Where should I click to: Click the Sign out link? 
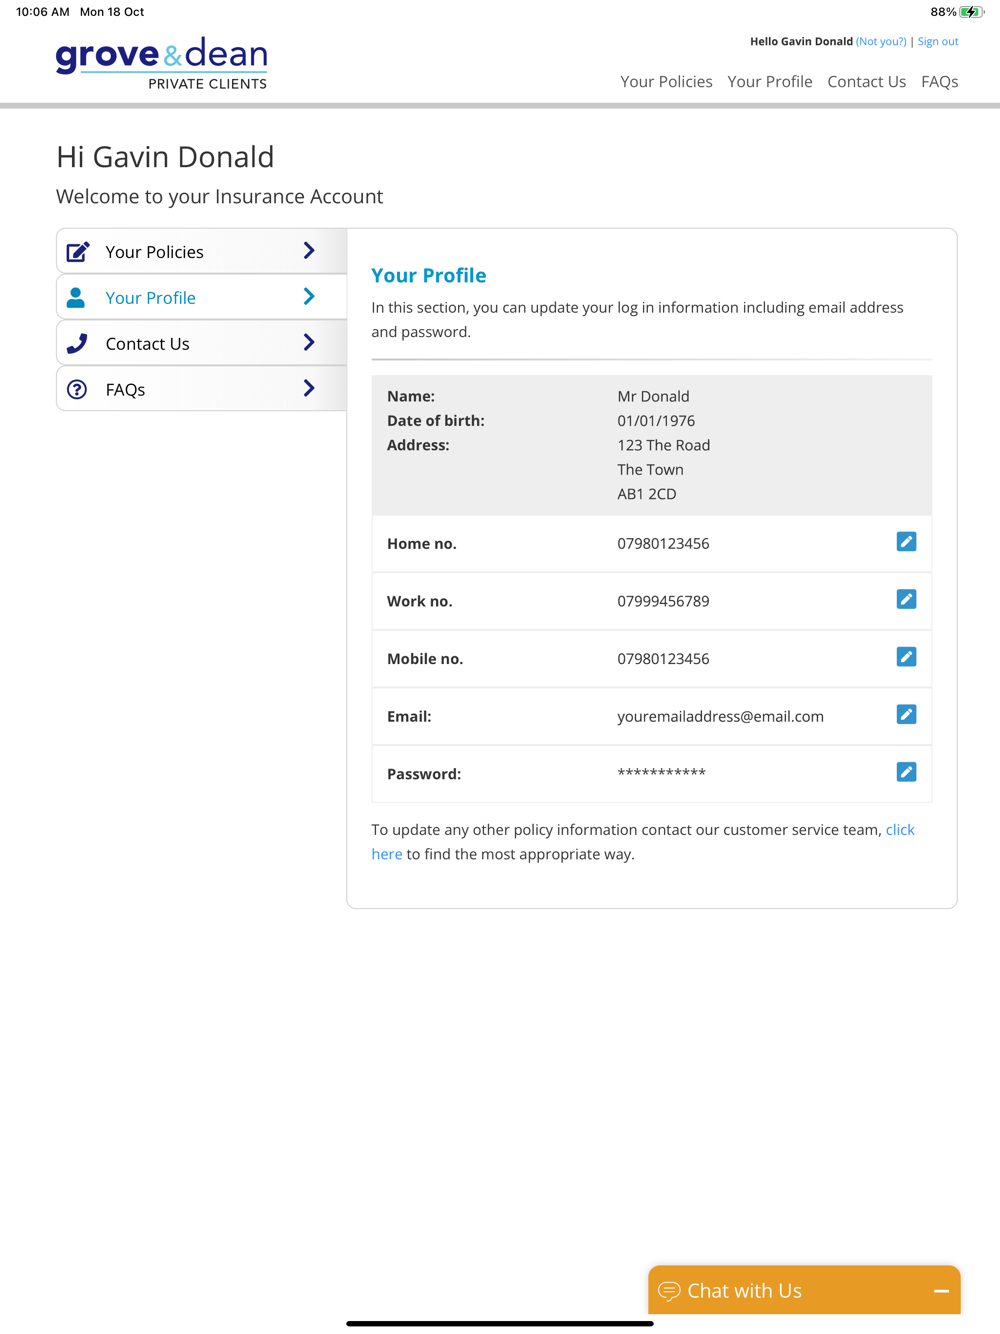coord(938,42)
